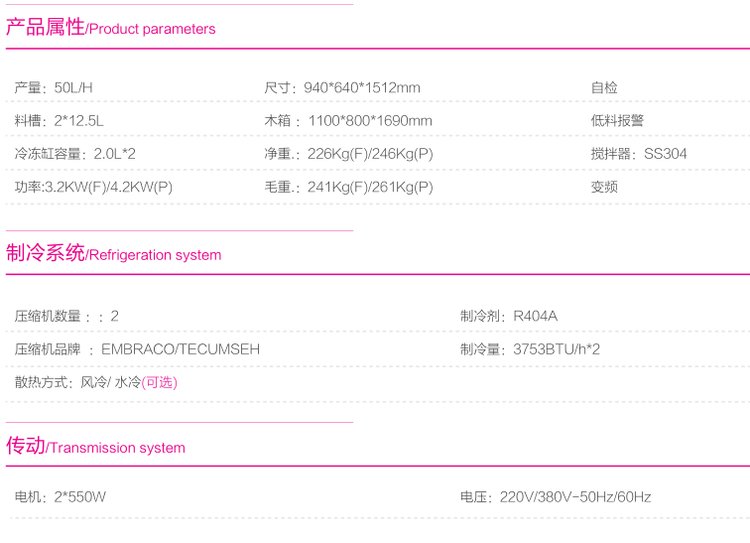Click the 传动 Transmission system heading
The width and height of the screenshot is (750, 543).
[96, 446]
